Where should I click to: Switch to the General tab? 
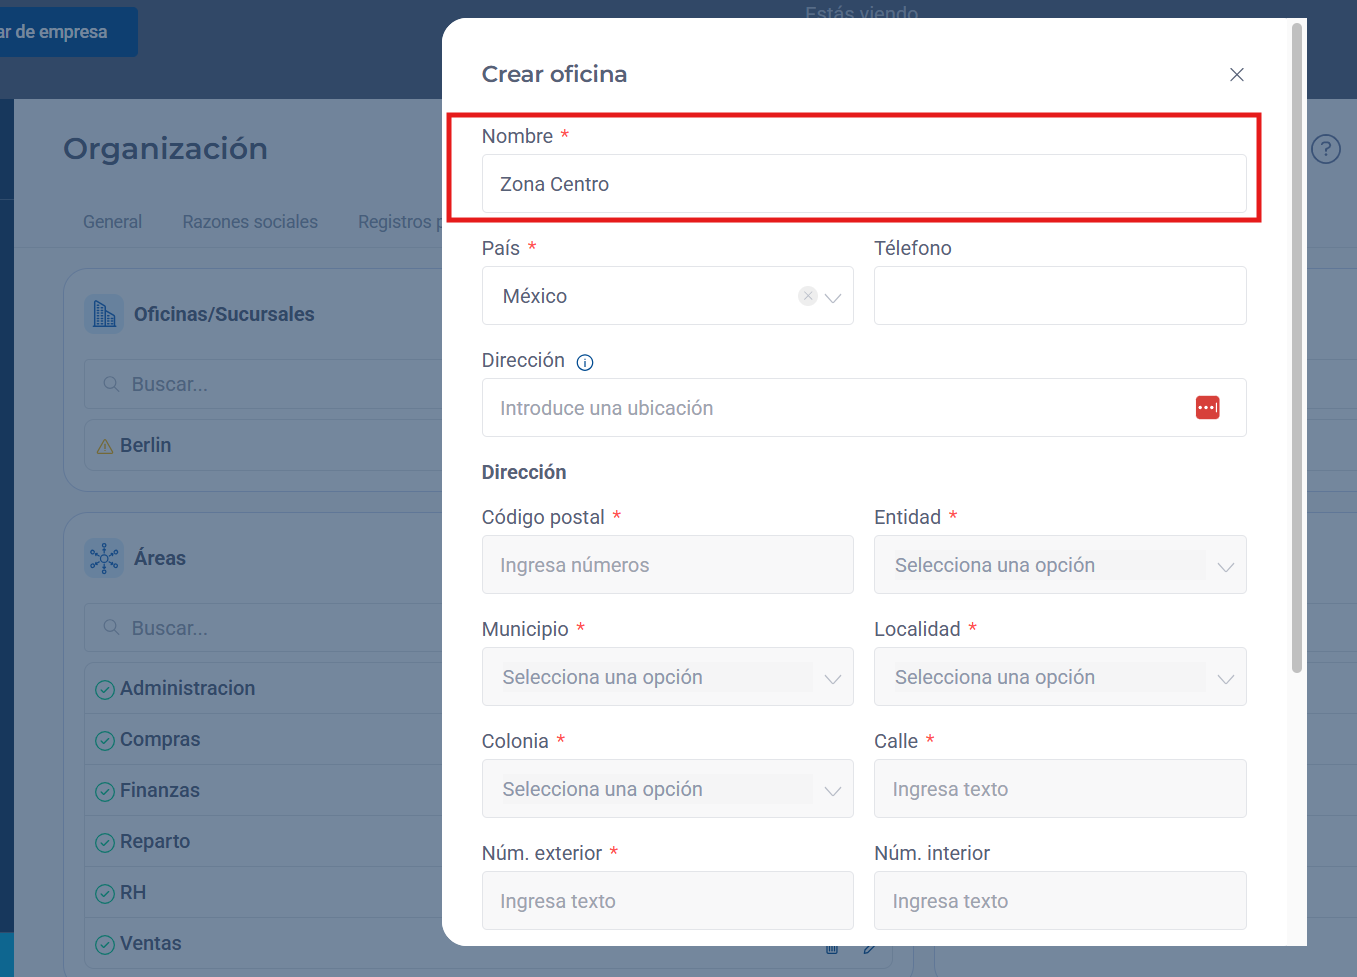[112, 222]
